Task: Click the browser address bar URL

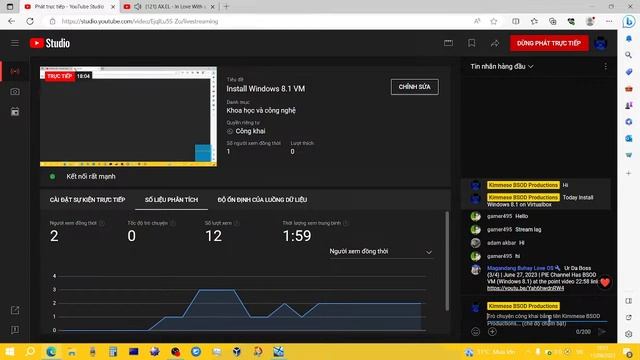Action: click(x=140, y=21)
